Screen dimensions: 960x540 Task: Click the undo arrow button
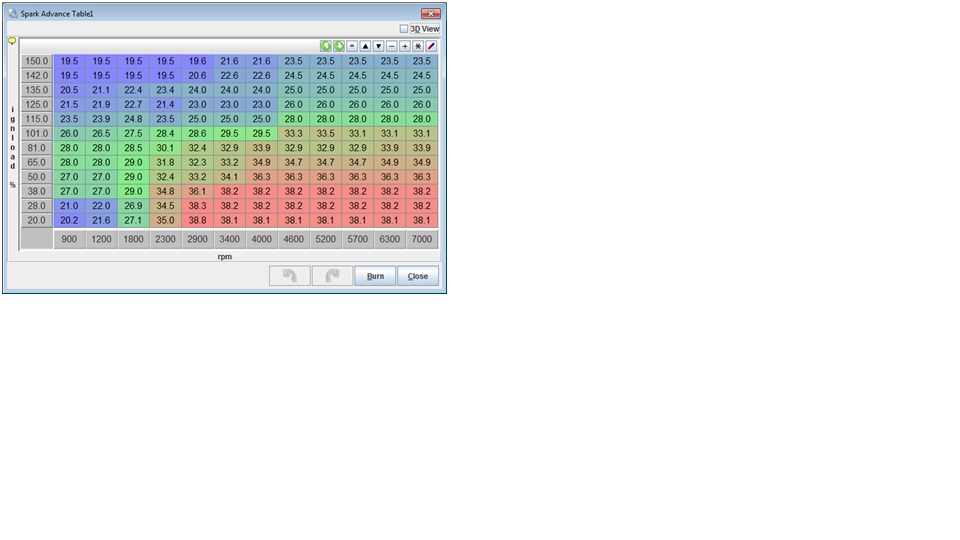(x=290, y=276)
